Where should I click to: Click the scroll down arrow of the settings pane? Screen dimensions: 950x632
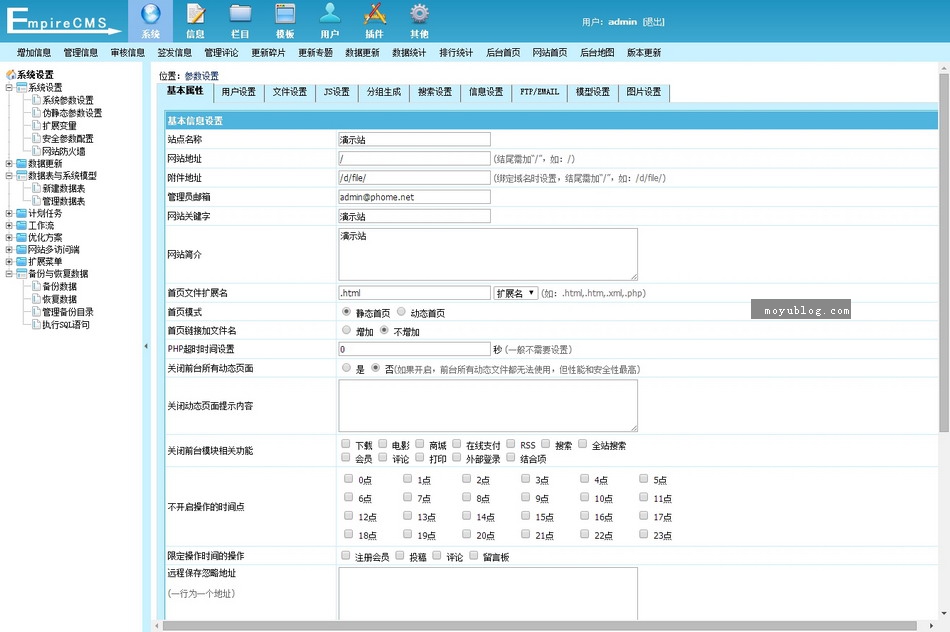point(943,613)
